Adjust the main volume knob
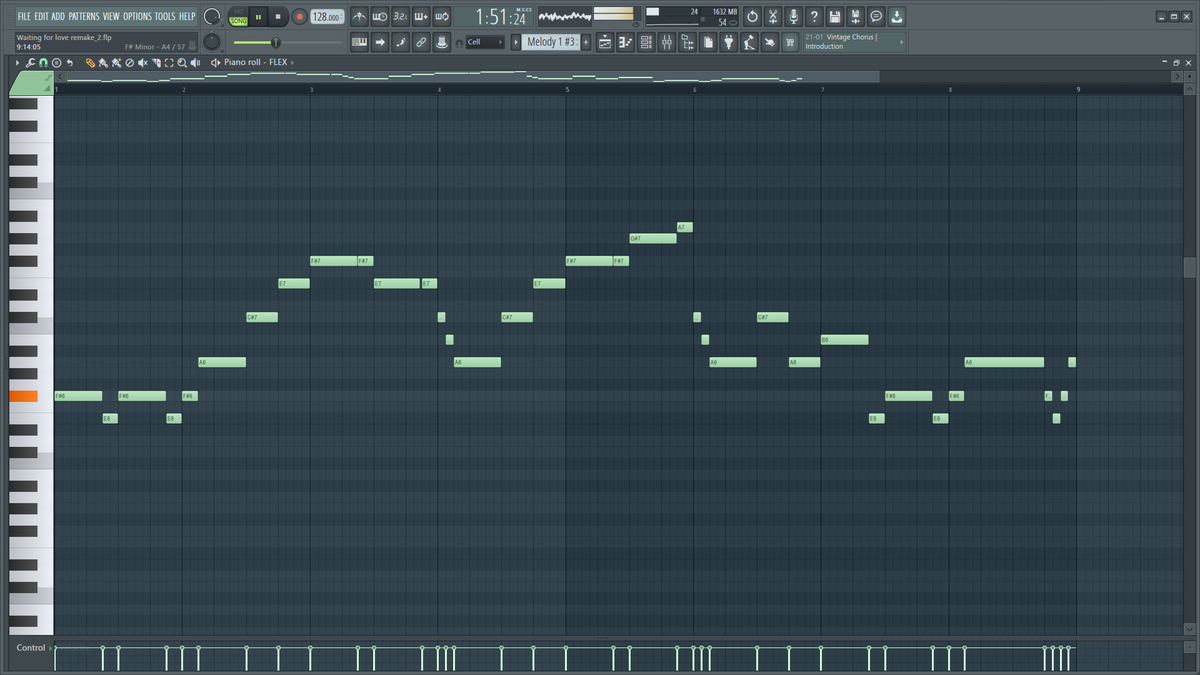 click(x=212, y=16)
